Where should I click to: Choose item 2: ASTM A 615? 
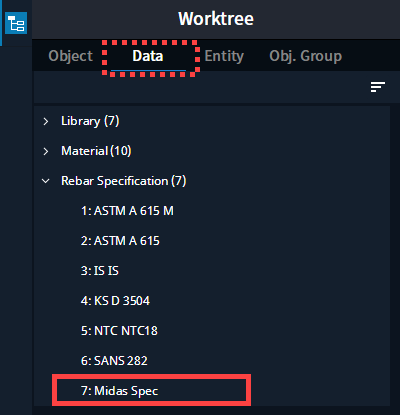click(120, 241)
